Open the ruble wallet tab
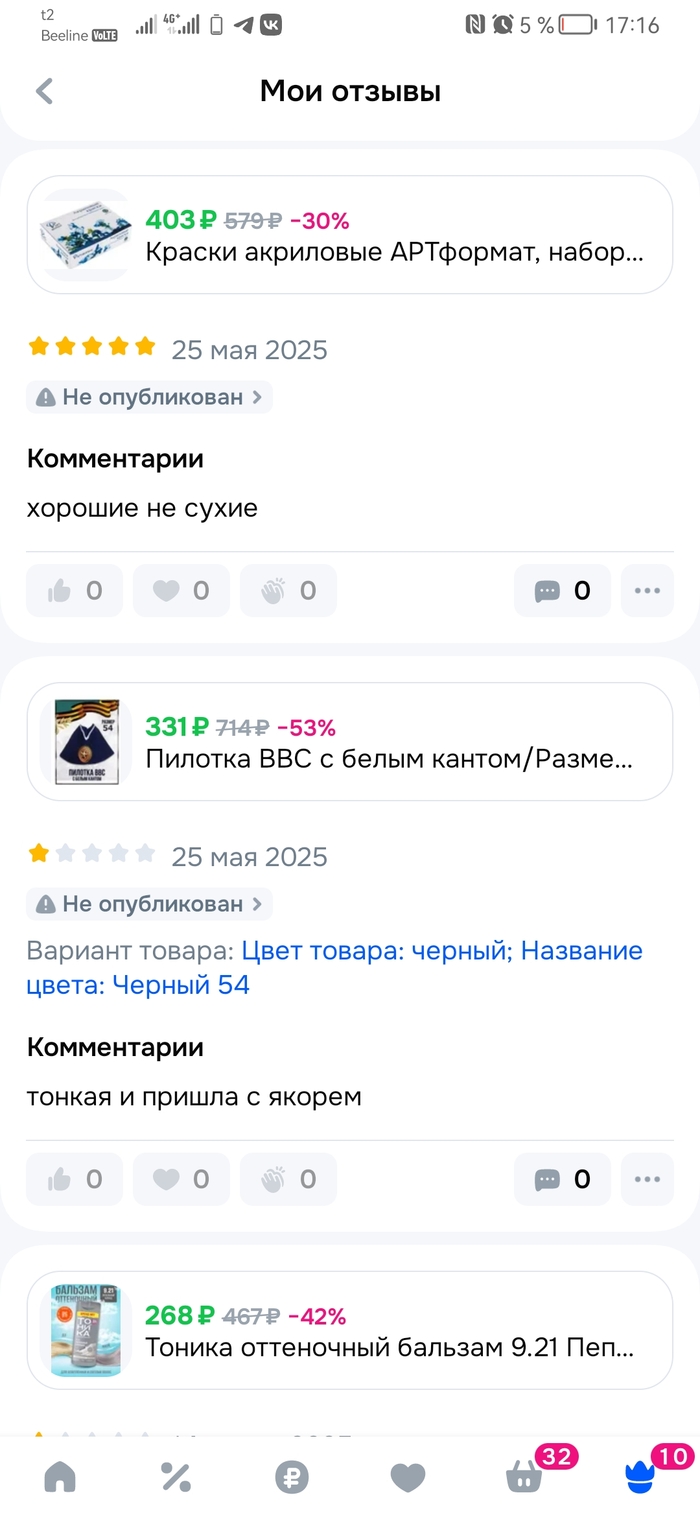The height and width of the screenshot is (1517, 700). (292, 1476)
